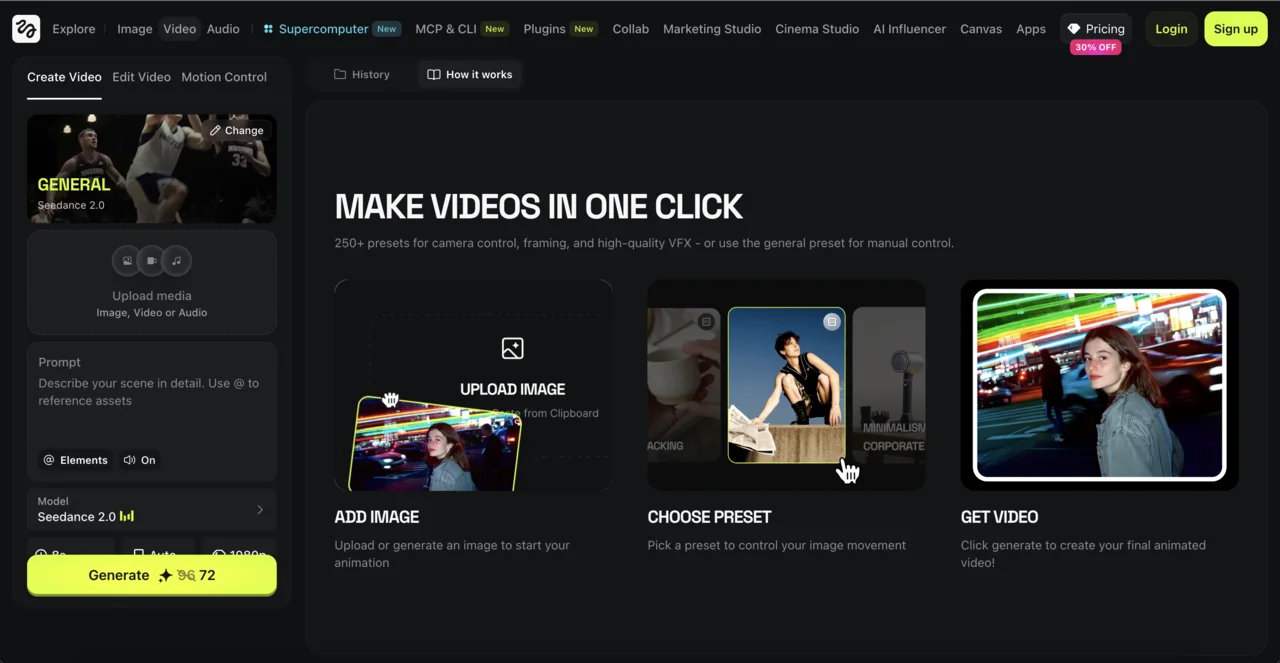Click the CHOOSE PRESET heading
The width and height of the screenshot is (1280, 663).
[x=709, y=517]
